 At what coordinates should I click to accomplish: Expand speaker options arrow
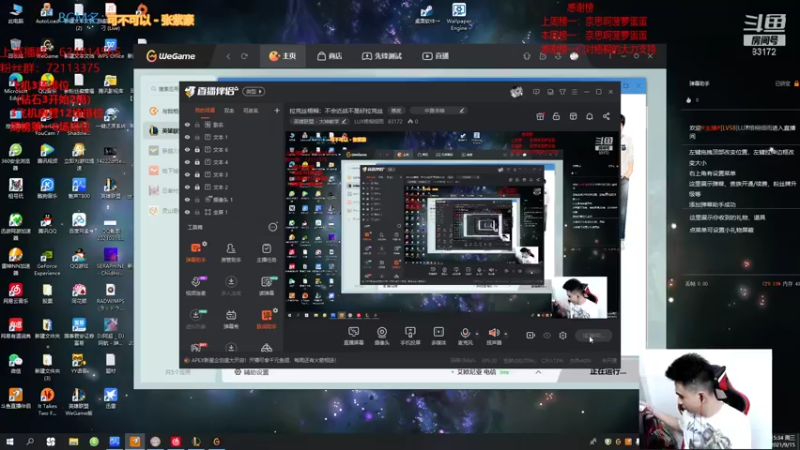click(506, 334)
